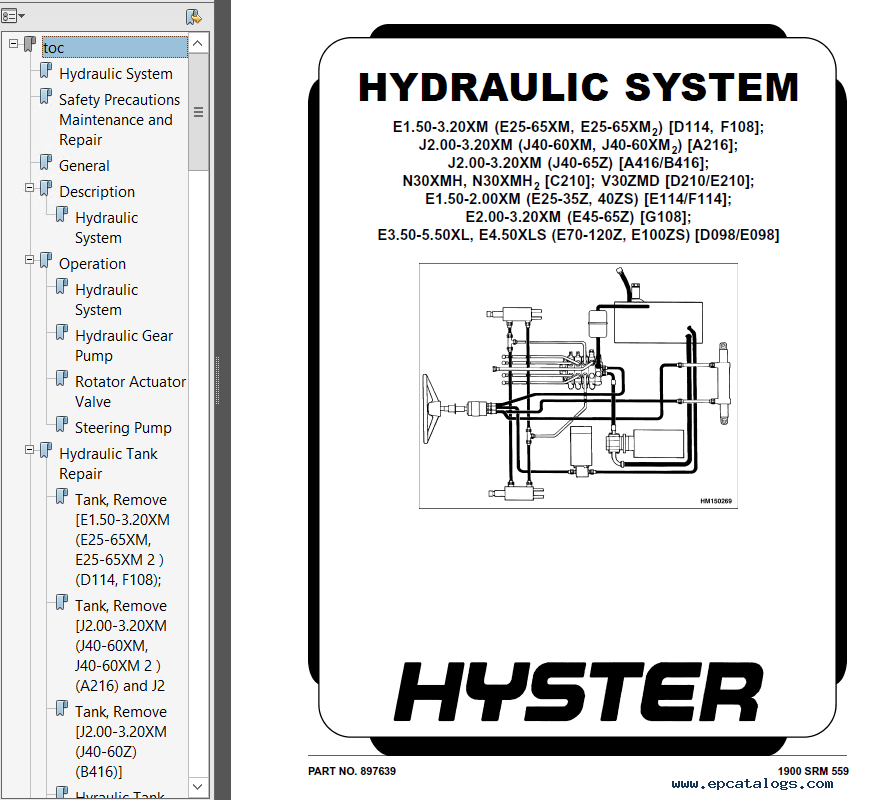
Task: Open Safety Precautions Maintenance and Repair bookmark
Action: pyautogui.click(x=120, y=120)
